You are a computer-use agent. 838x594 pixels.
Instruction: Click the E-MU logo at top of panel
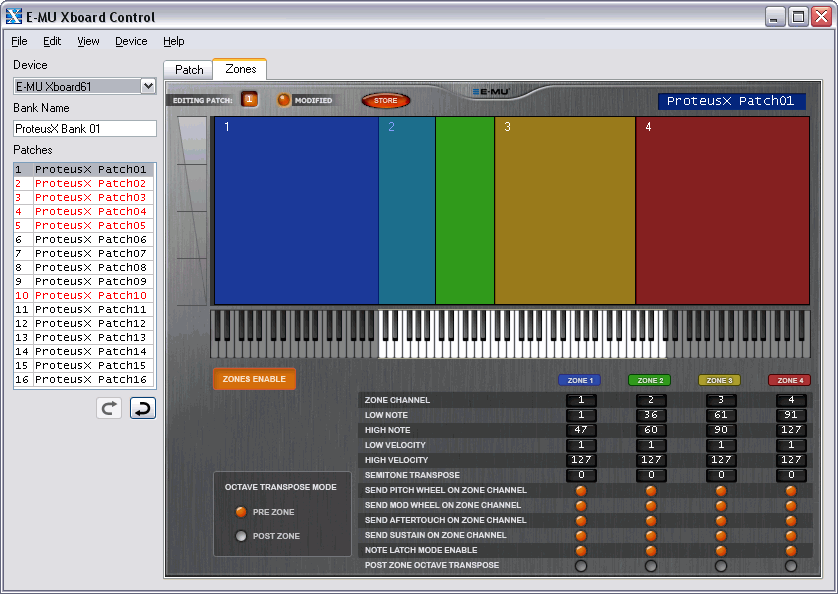point(491,91)
